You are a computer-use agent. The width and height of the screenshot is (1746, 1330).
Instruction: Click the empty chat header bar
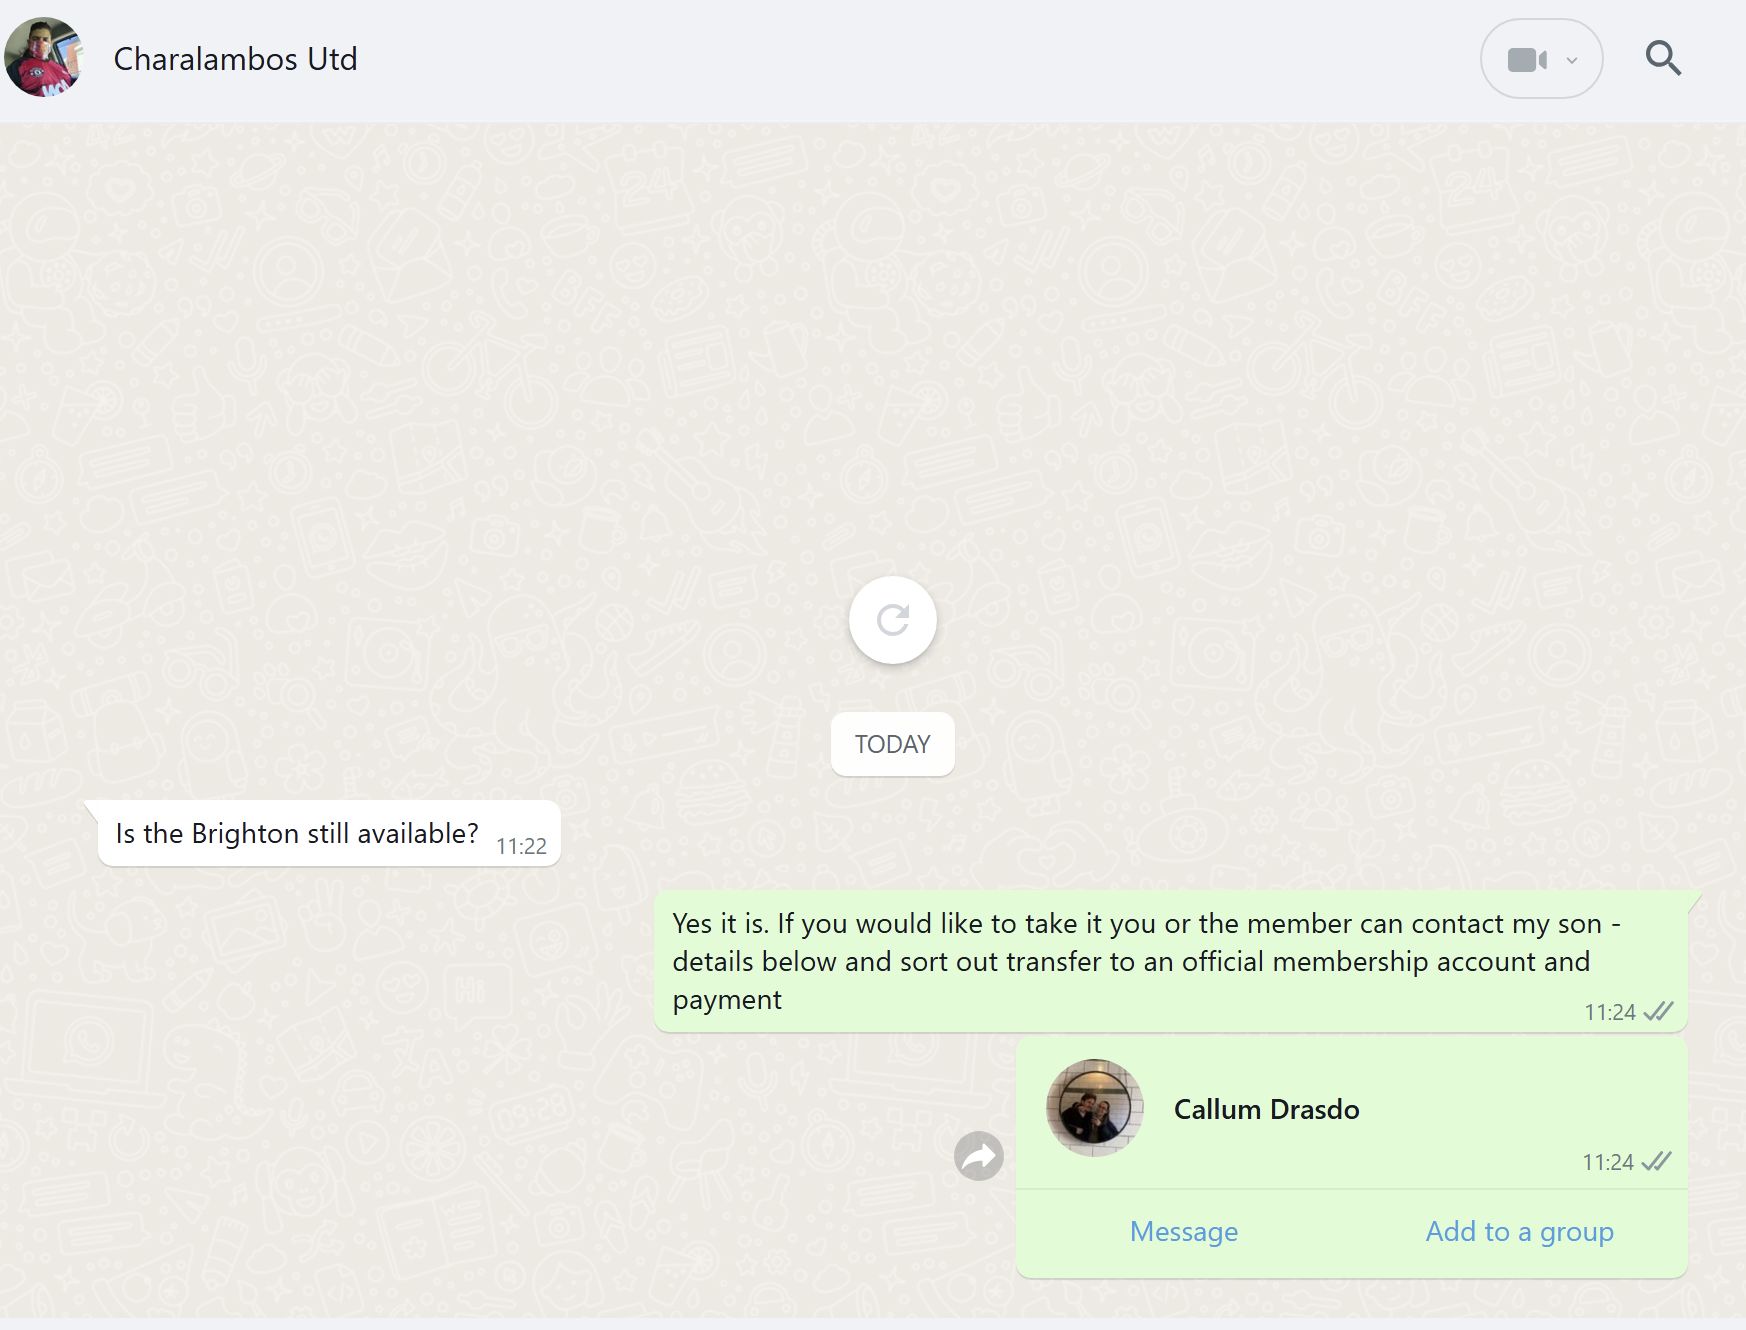[x=900, y=60]
